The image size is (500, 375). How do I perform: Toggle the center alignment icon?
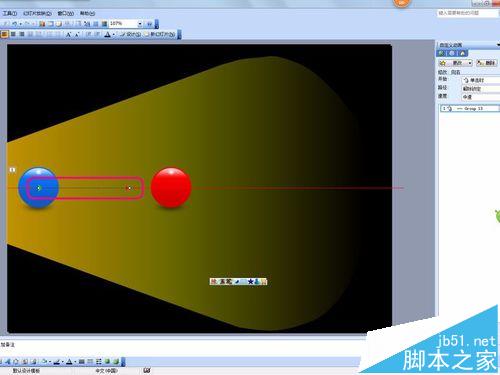coord(13,34)
